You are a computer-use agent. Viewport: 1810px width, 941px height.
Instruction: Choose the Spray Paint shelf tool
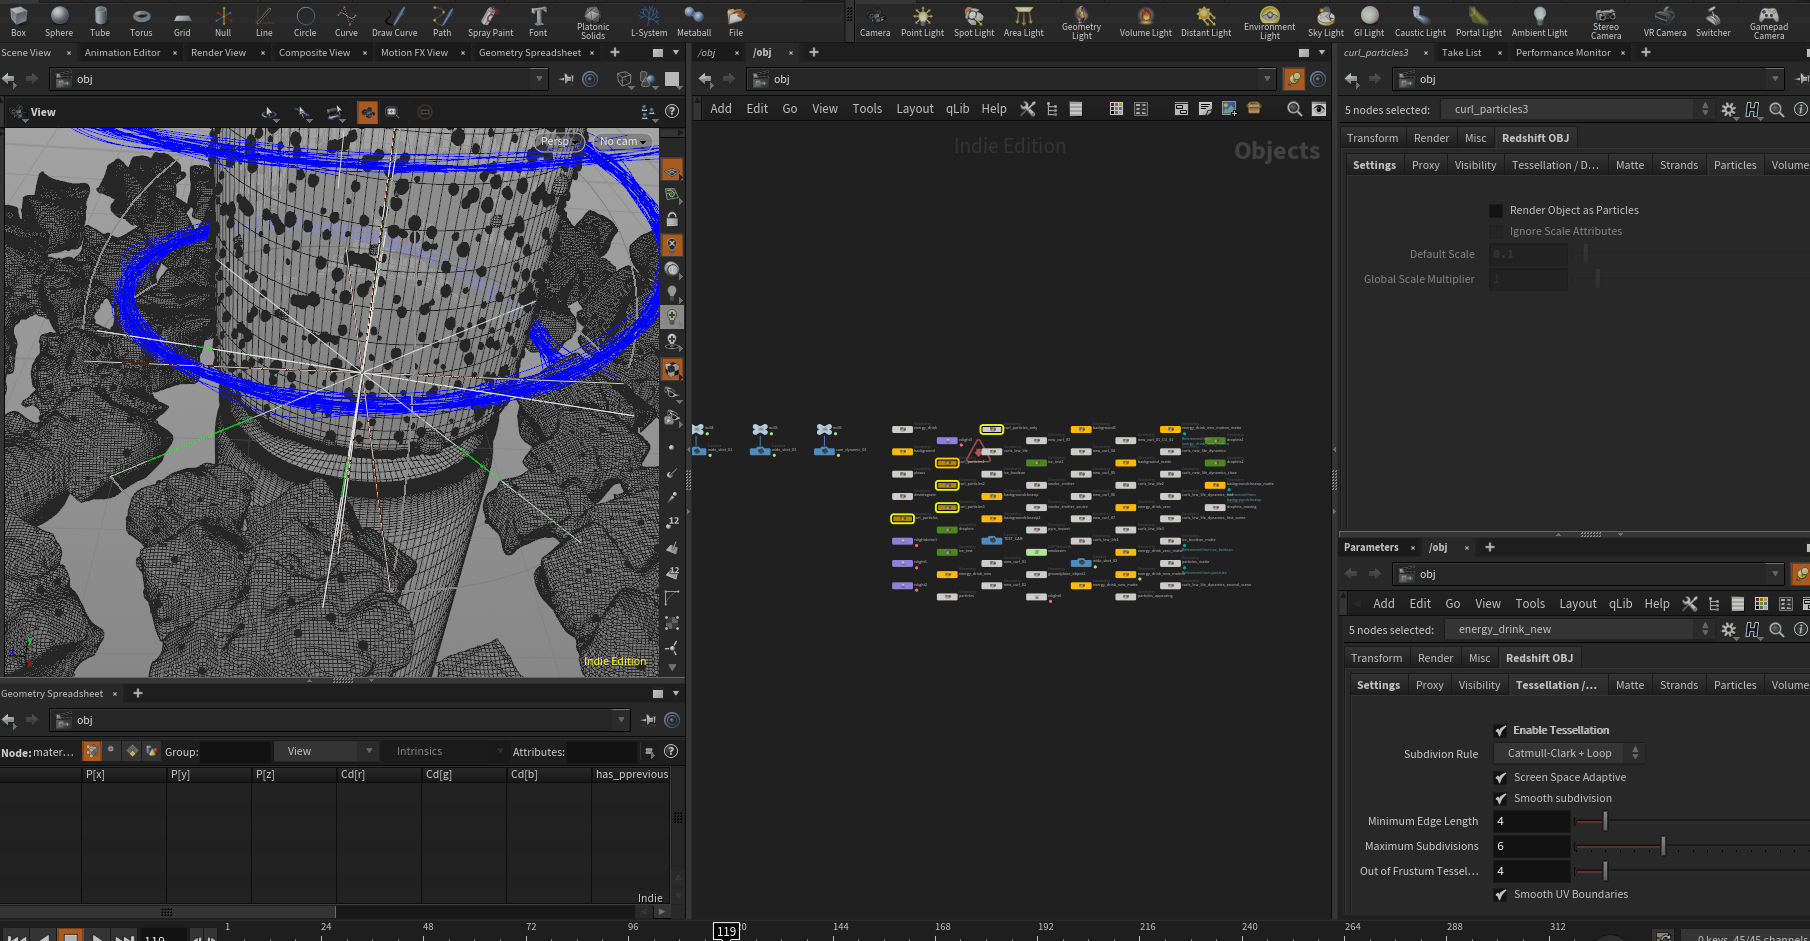click(x=490, y=19)
